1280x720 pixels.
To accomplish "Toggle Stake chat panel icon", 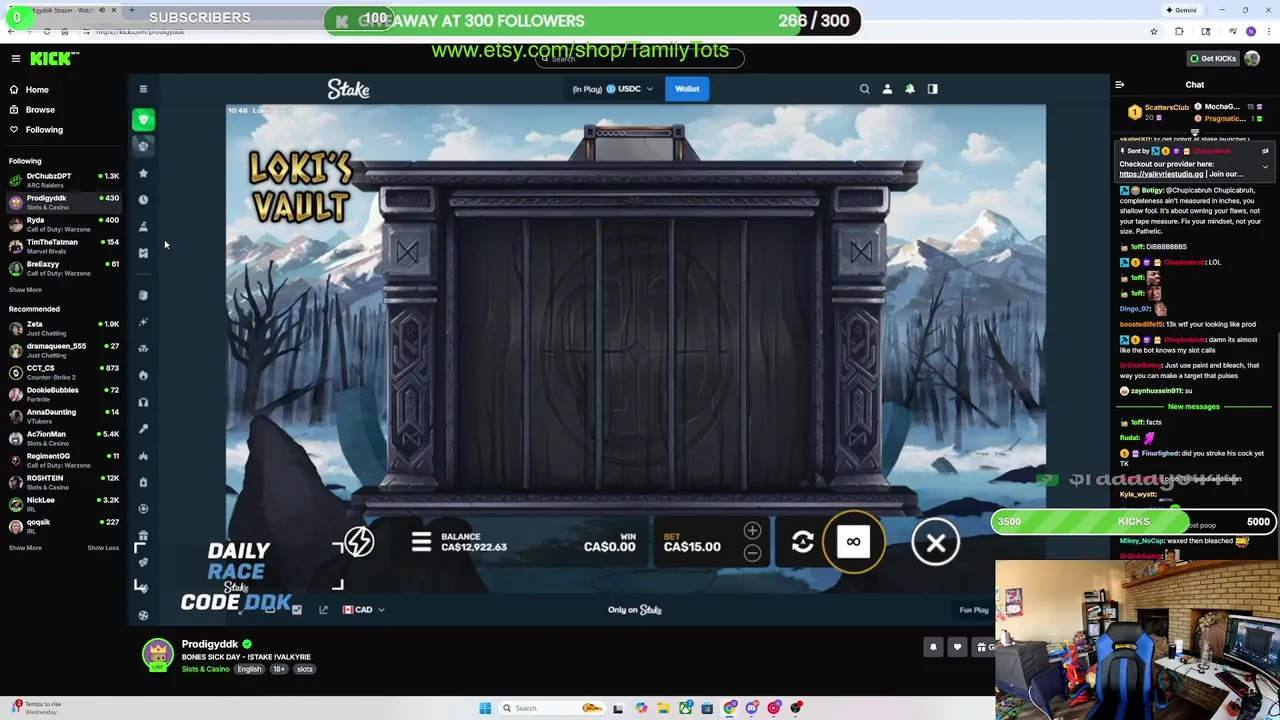I will click(932, 89).
